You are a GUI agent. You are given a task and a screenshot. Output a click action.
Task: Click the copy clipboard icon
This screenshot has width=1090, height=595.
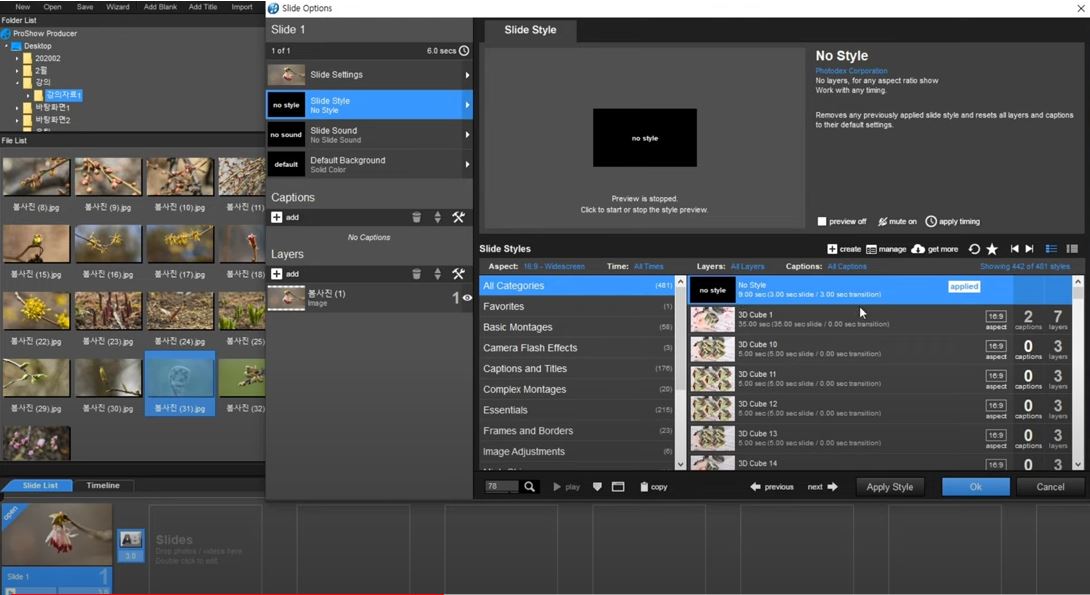pos(644,487)
